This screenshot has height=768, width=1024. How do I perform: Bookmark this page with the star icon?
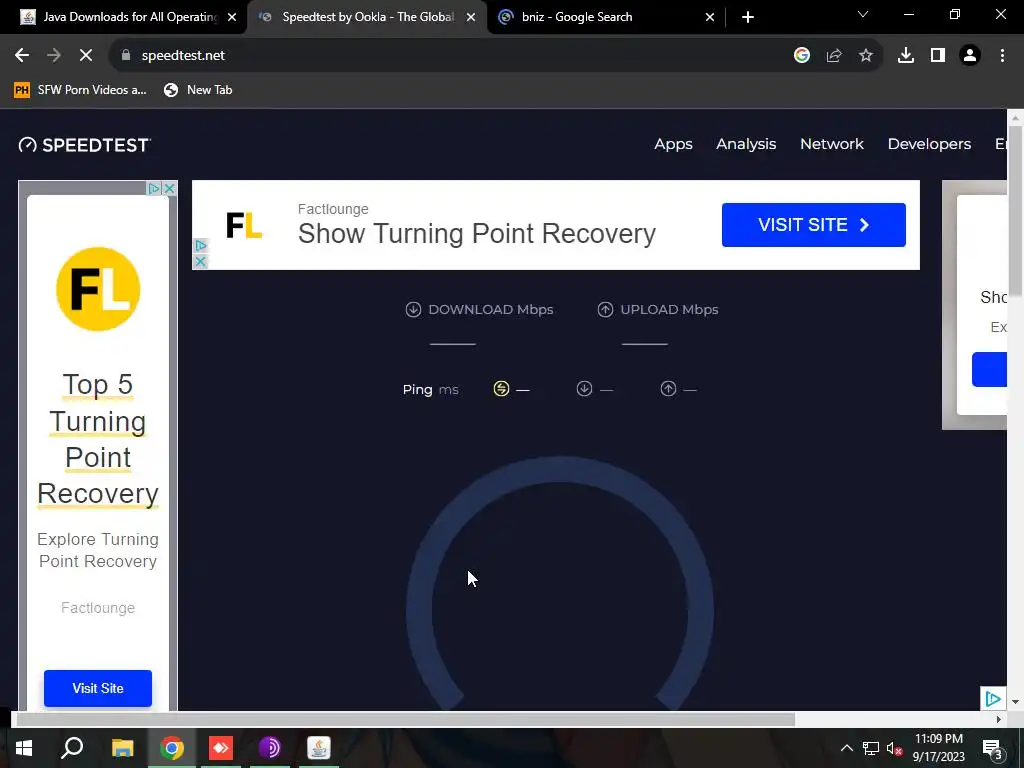866,56
